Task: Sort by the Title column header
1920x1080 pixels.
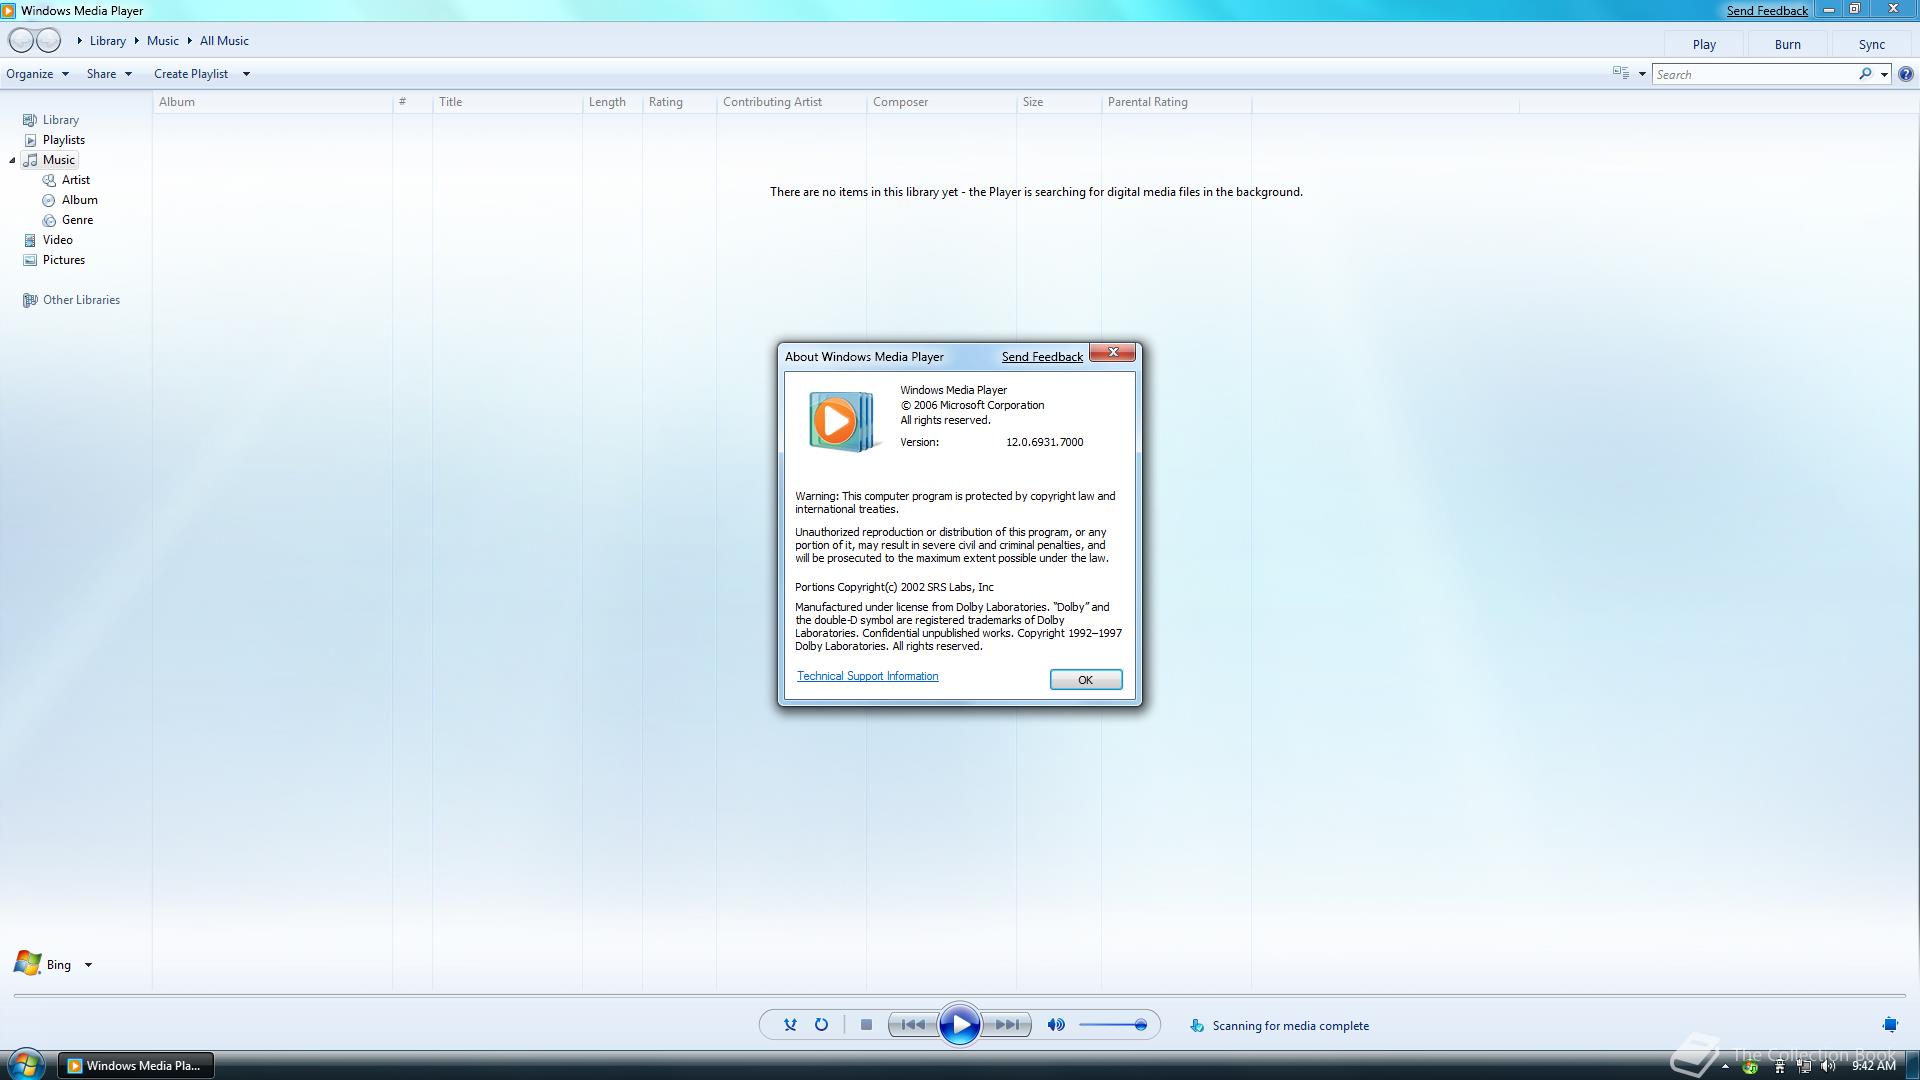Action: point(507,102)
